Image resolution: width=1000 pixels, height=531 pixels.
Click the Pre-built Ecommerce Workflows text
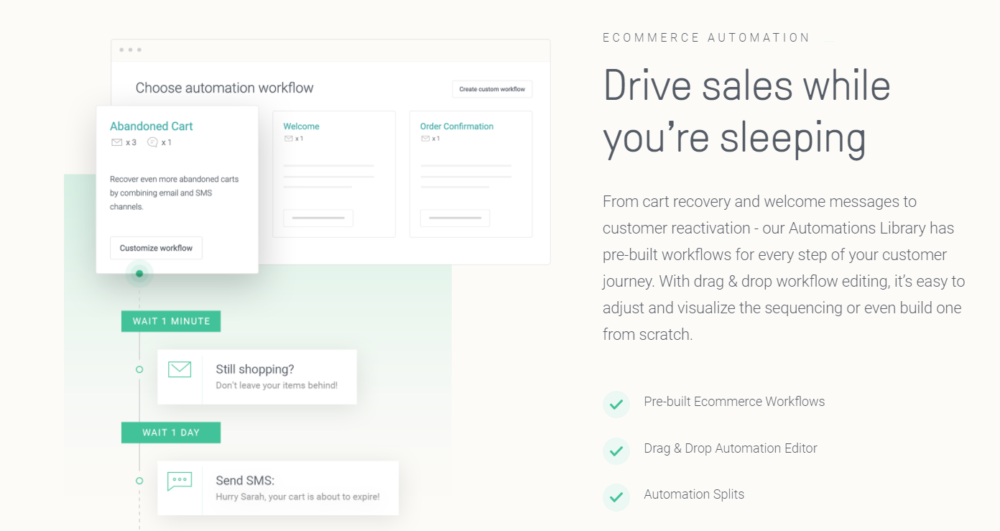click(734, 402)
